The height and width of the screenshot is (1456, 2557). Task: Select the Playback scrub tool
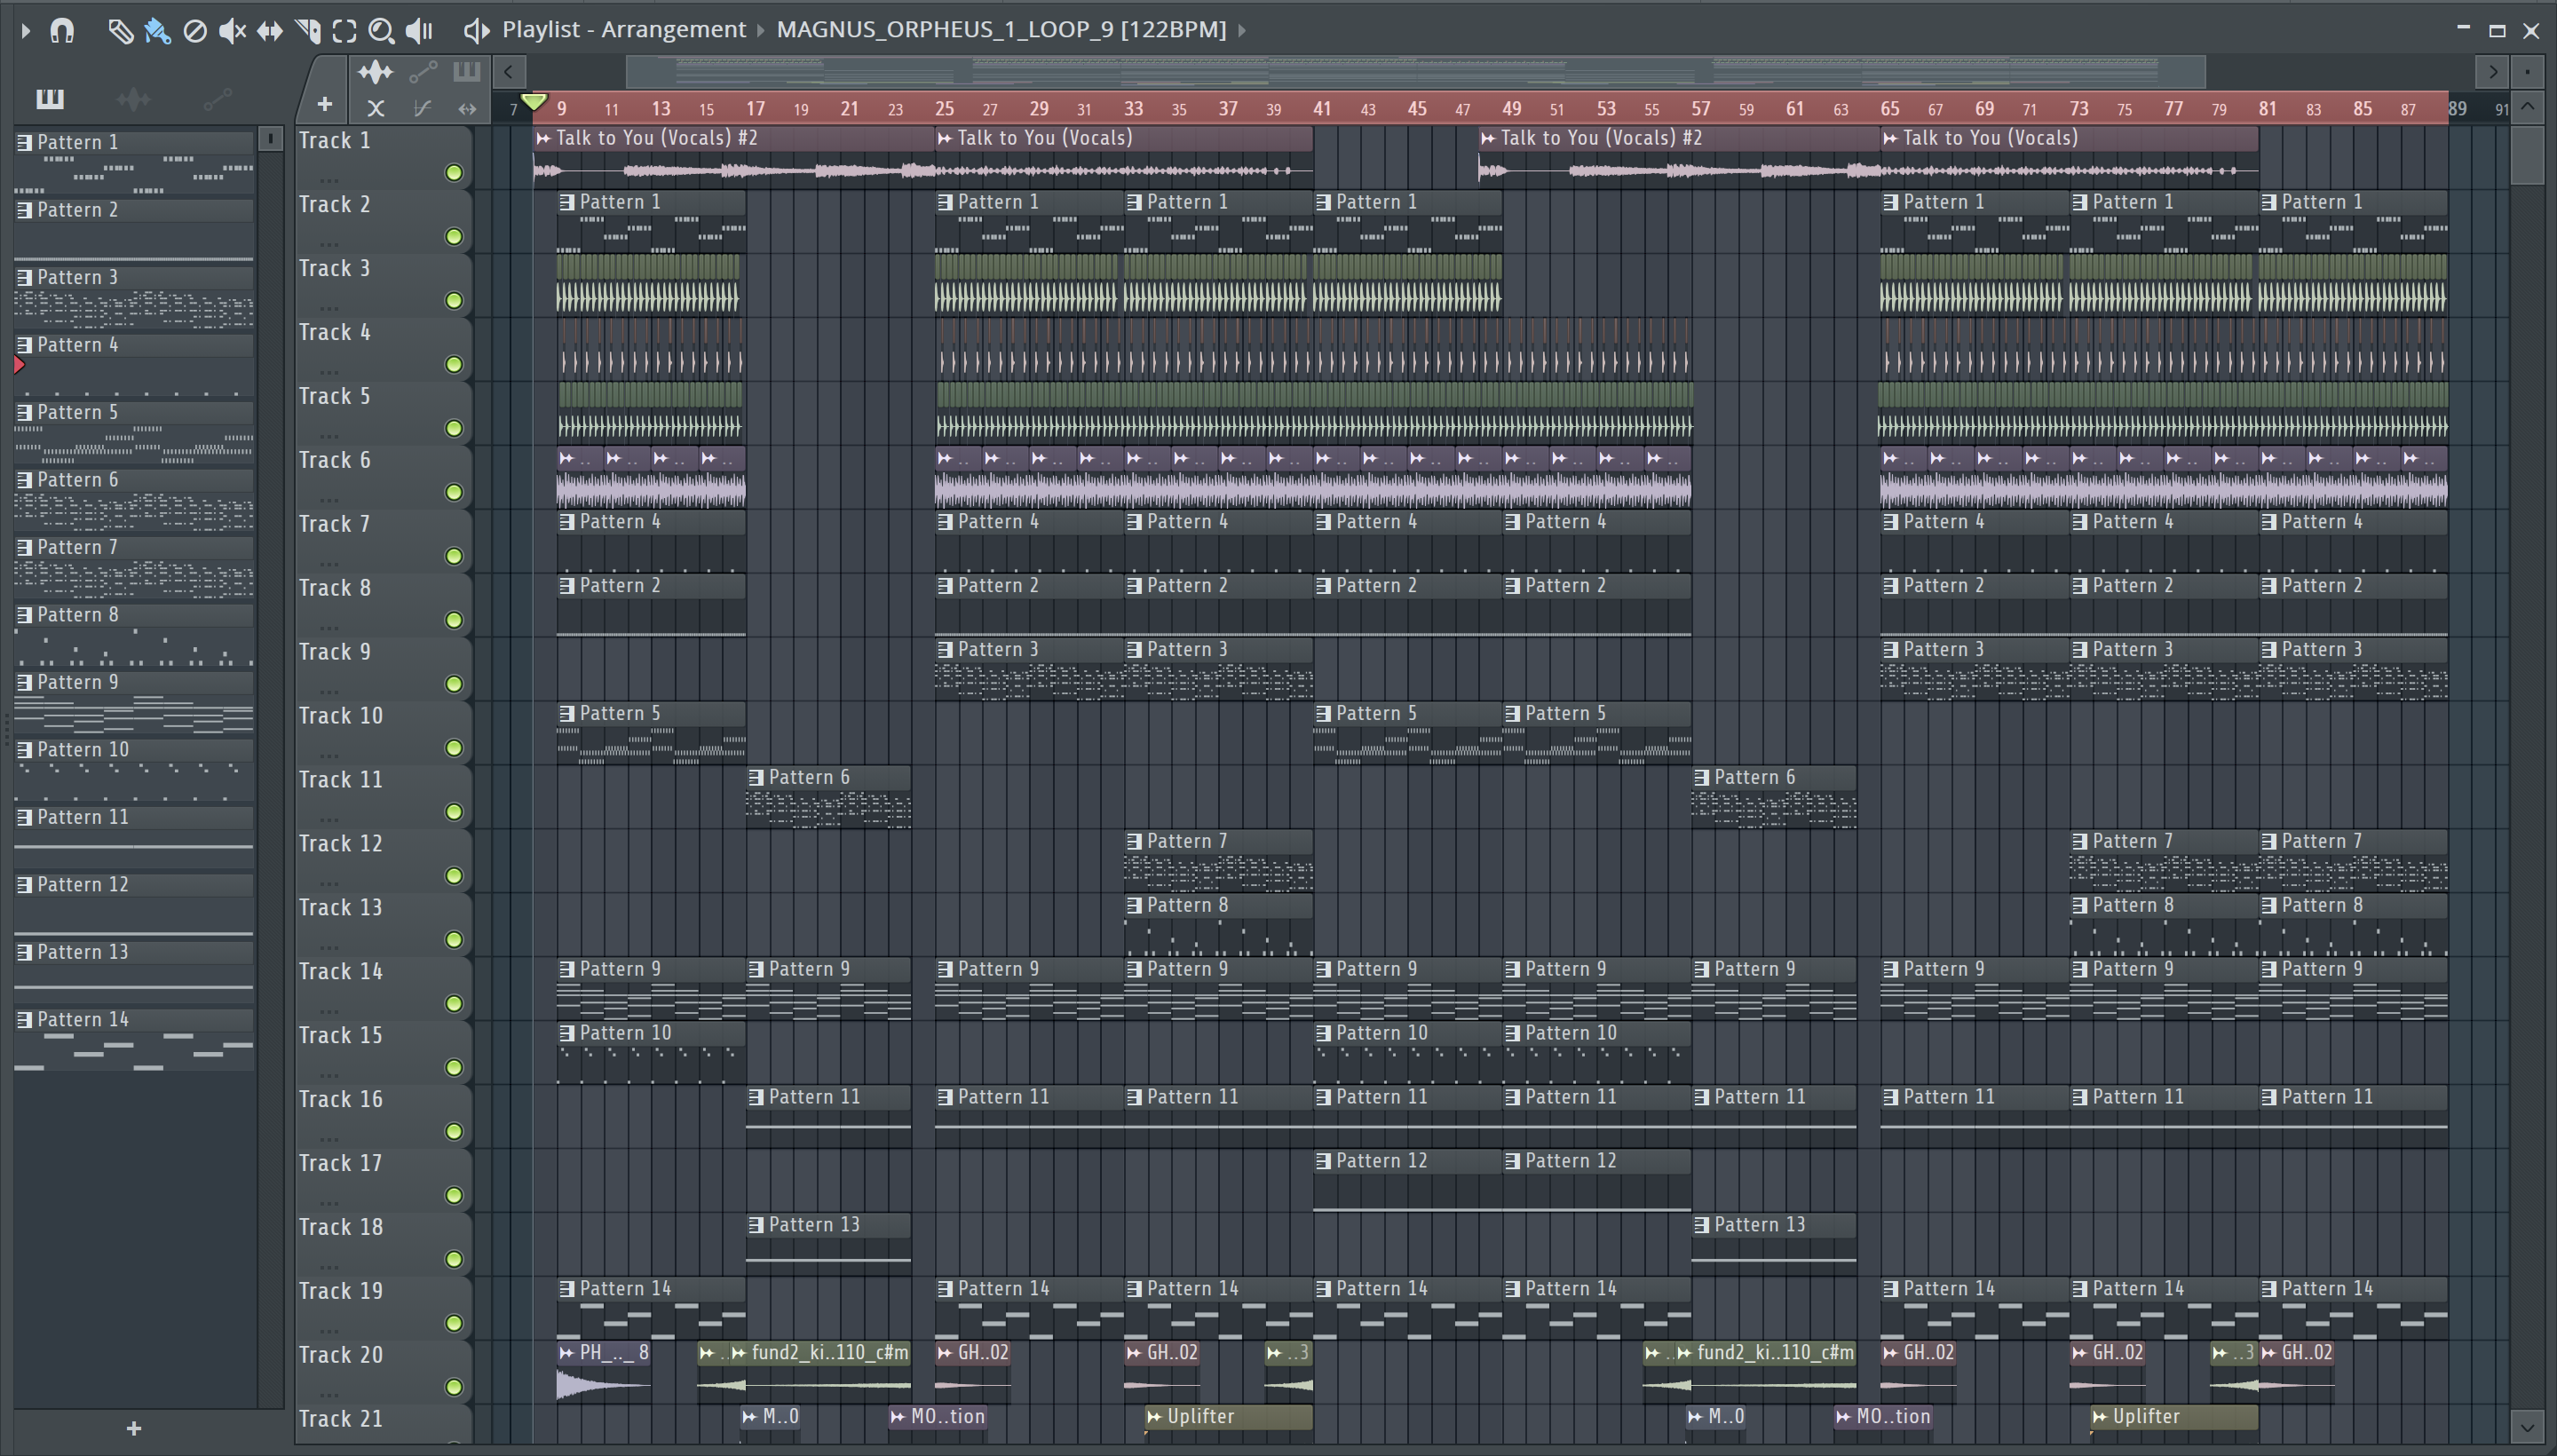(x=419, y=31)
